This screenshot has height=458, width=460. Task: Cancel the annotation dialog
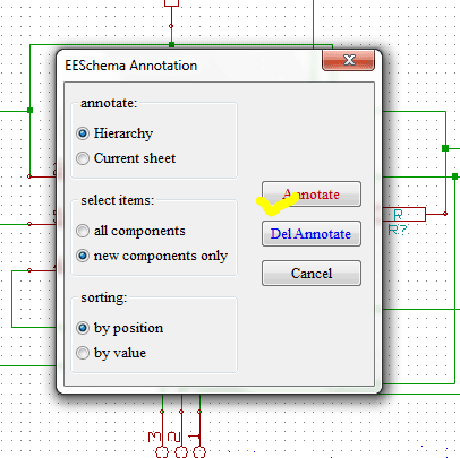(311, 273)
